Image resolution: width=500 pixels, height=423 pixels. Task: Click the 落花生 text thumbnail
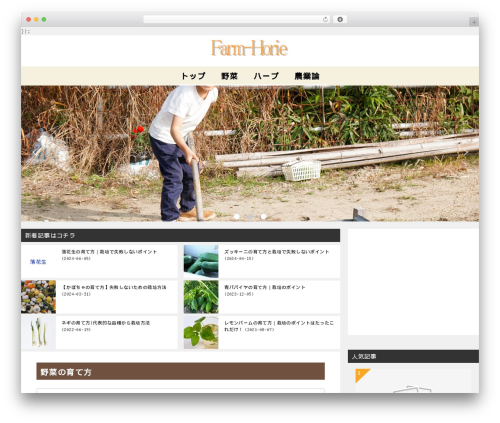click(x=38, y=262)
